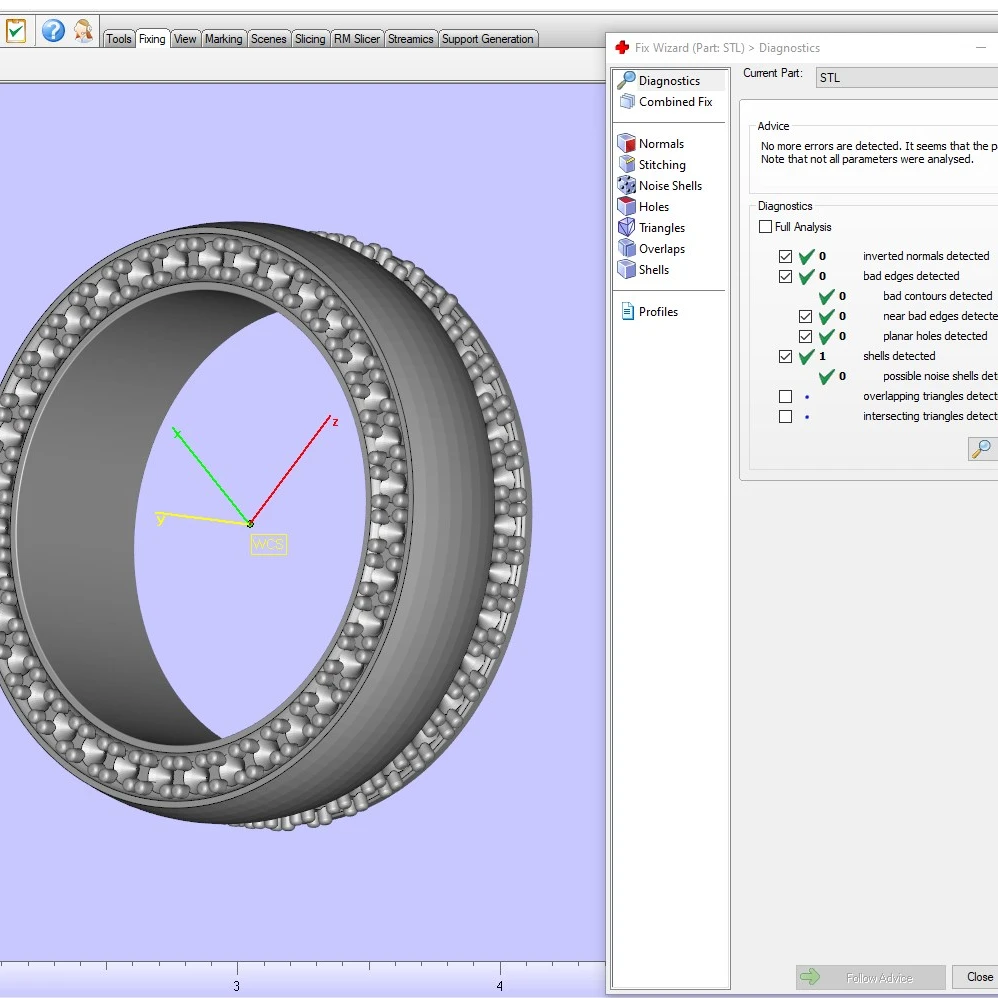Click the Close button

[x=978, y=977]
